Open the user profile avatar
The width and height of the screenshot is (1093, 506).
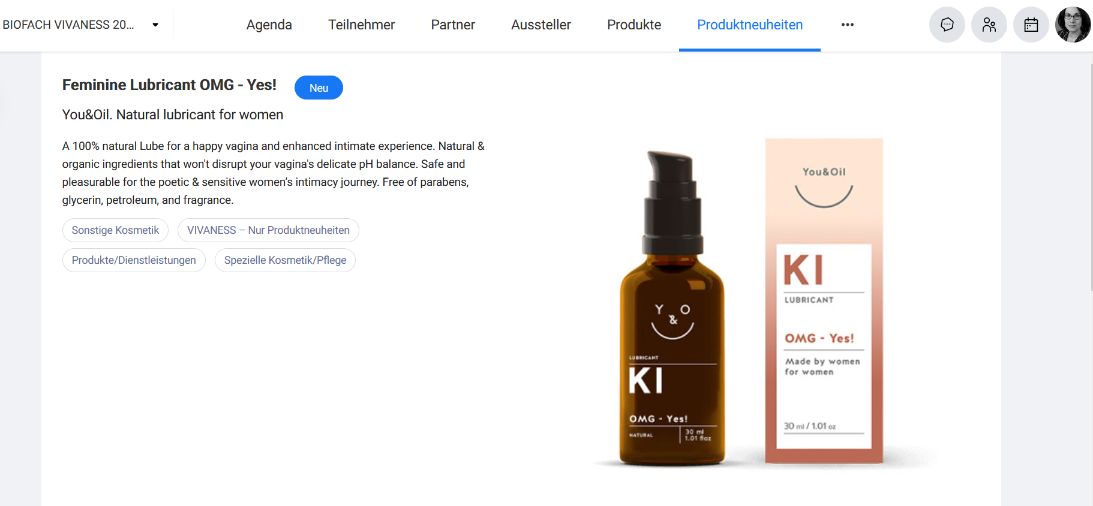[1073, 24]
